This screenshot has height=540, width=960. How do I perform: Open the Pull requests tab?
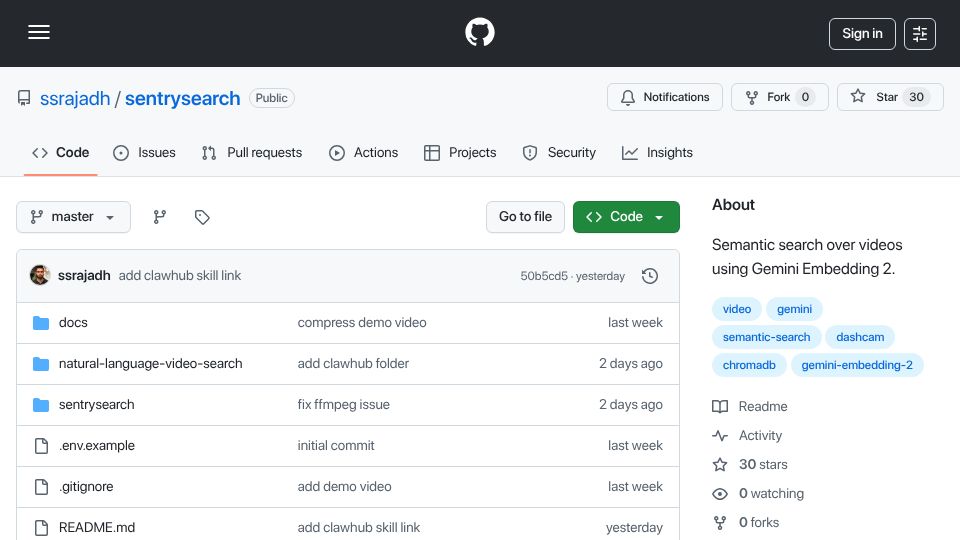(x=252, y=152)
